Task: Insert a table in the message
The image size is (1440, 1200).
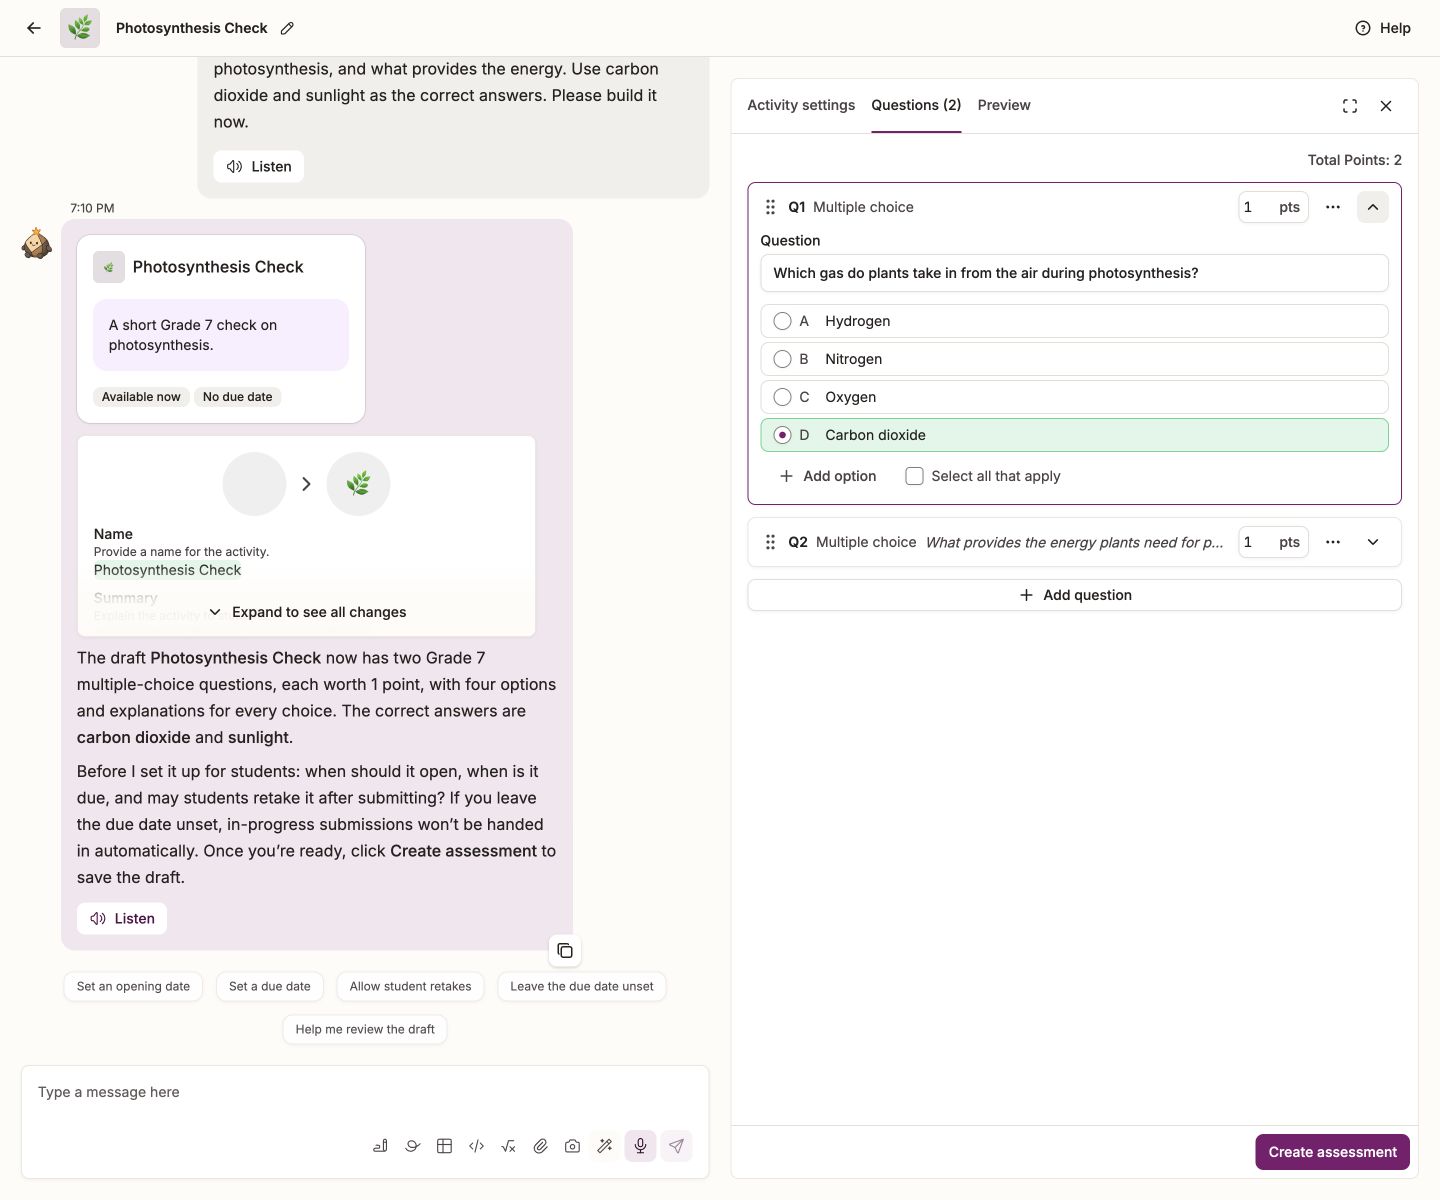Action: tap(444, 1146)
